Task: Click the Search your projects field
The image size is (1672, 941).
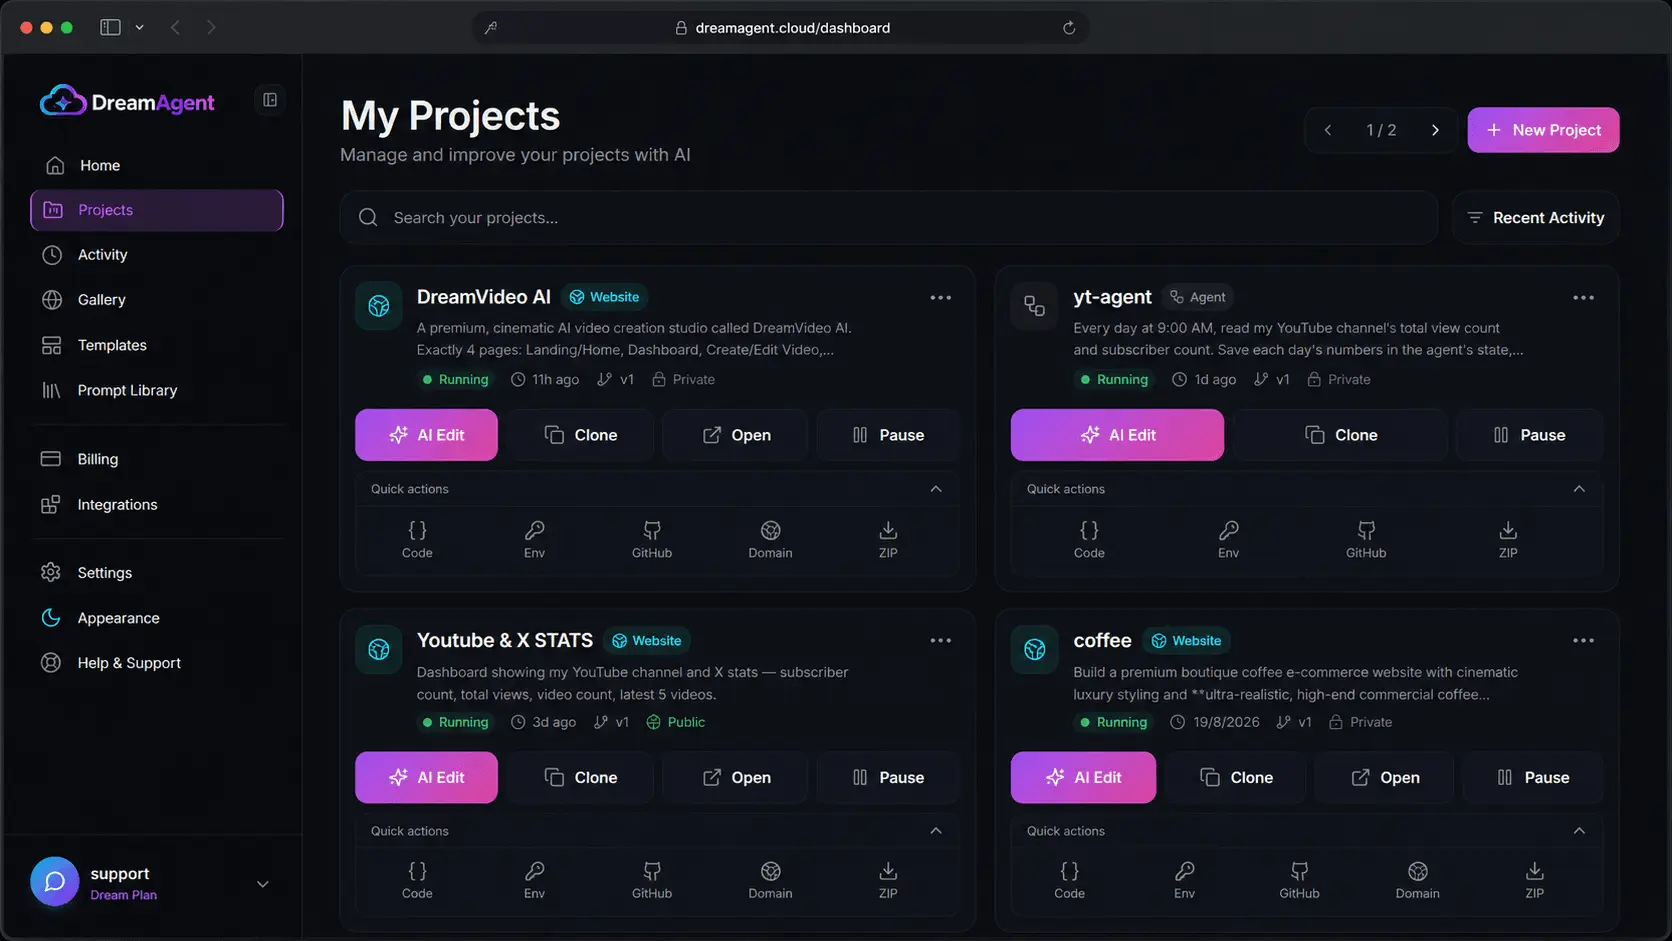Action: coord(888,218)
